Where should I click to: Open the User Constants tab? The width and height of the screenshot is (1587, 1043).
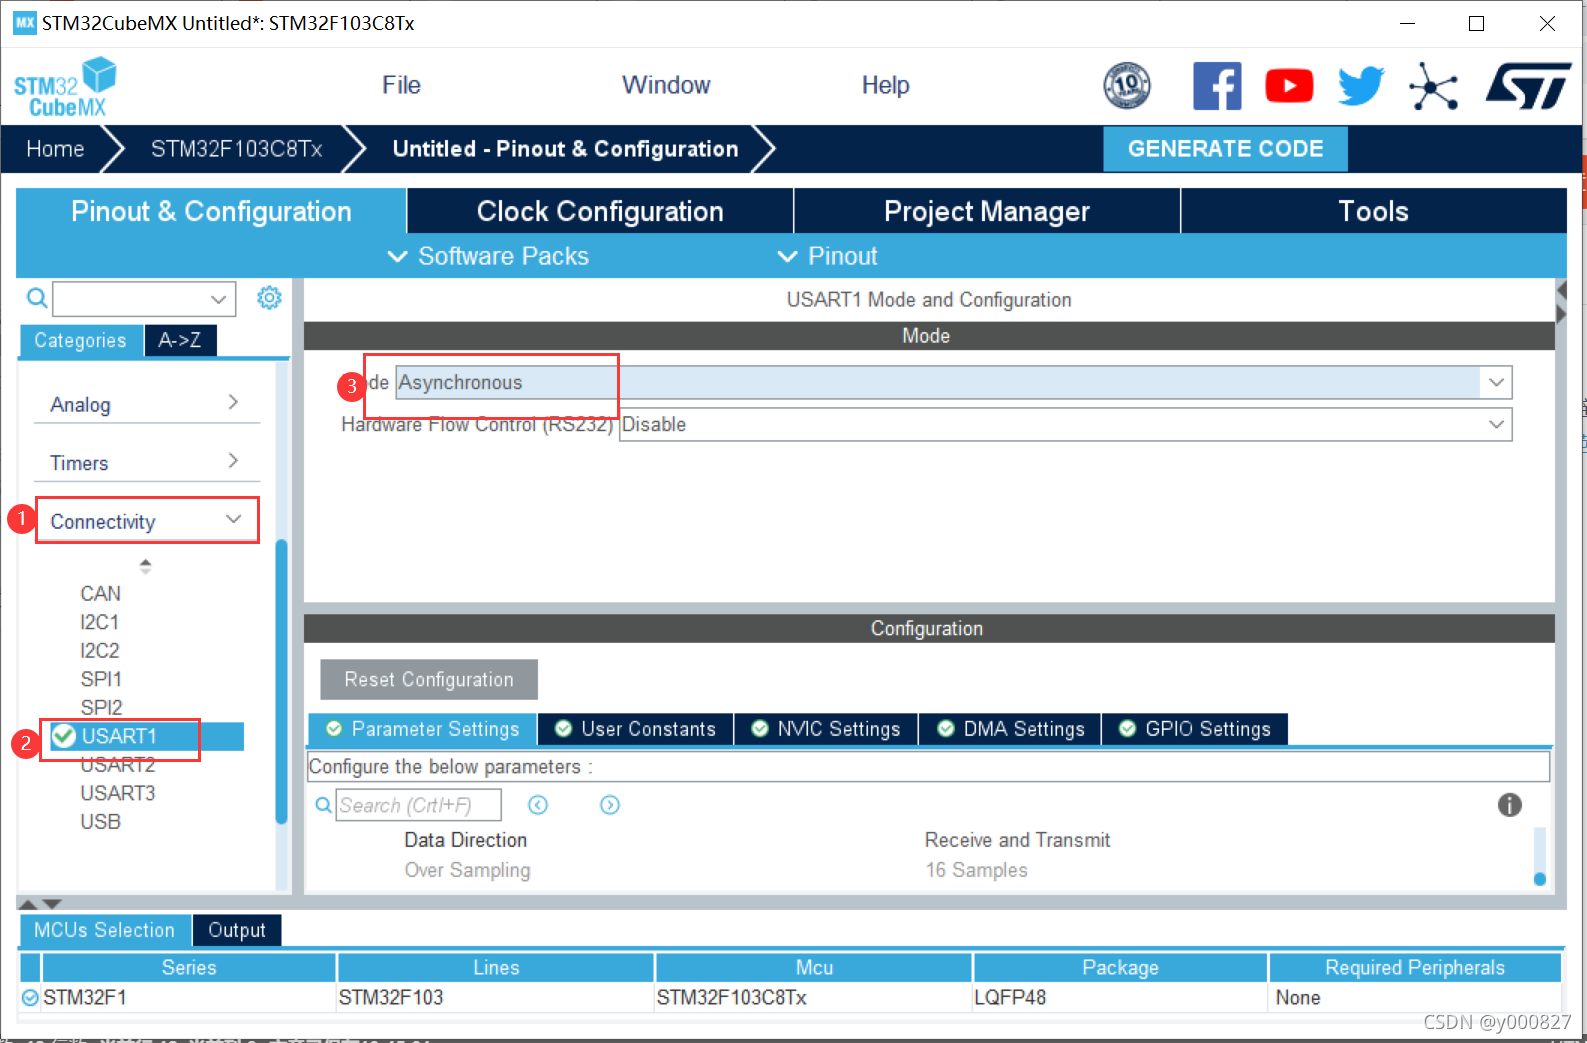[x=636, y=729]
